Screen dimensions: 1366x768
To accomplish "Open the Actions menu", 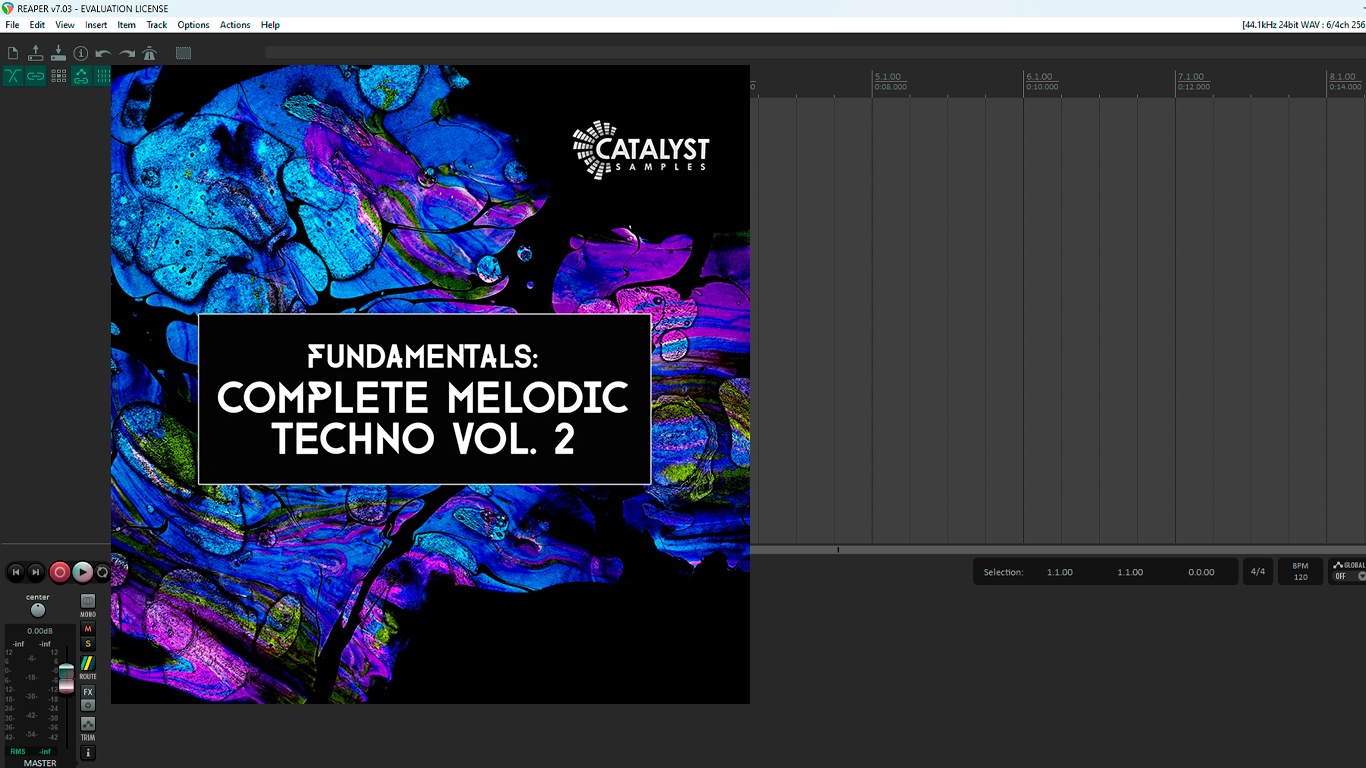I will (x=235, y=25).
